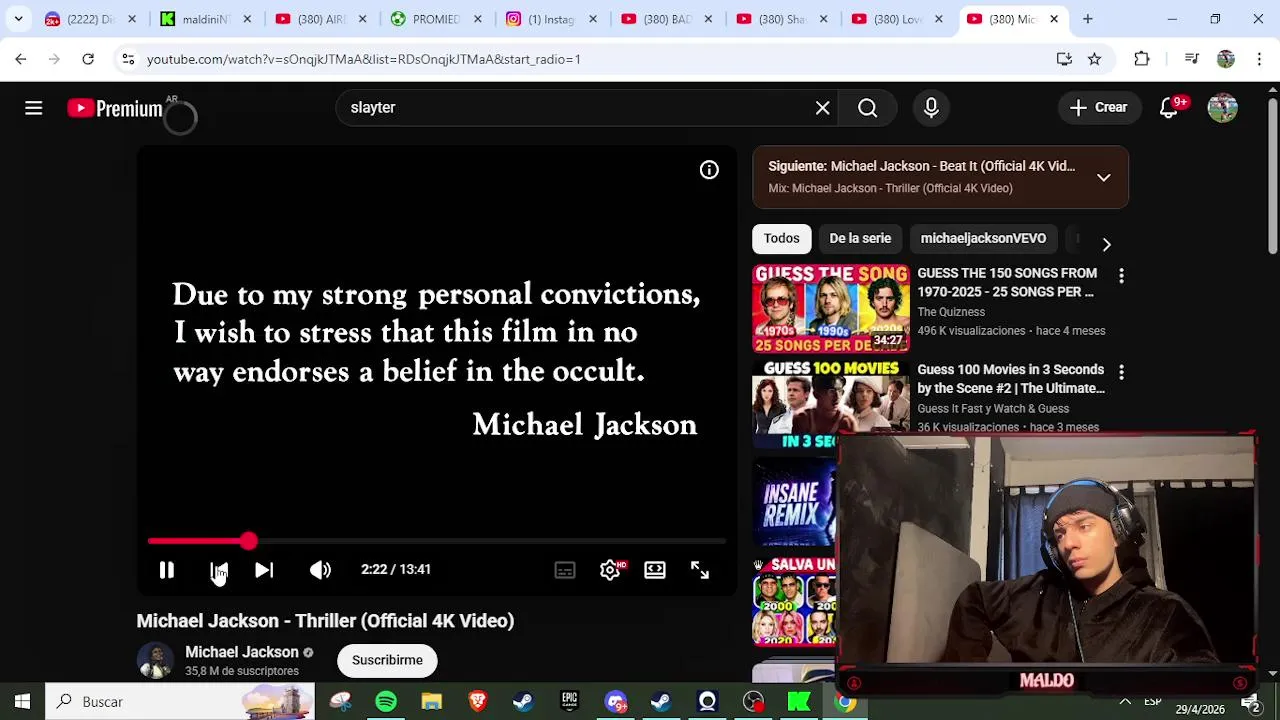Click the install app icon in address bar
Screen dimensions: 1280x720
coord(1064,59)
